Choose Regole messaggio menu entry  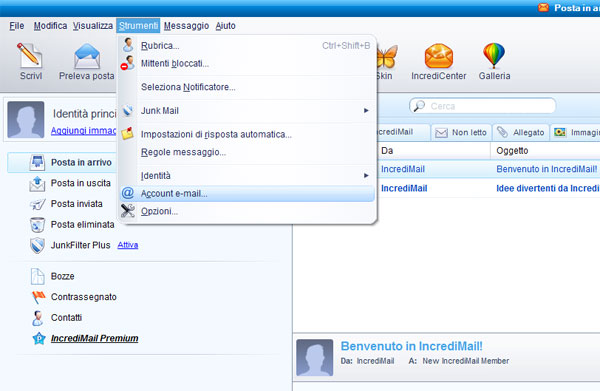pyautogui.click(x=247, y=152)
